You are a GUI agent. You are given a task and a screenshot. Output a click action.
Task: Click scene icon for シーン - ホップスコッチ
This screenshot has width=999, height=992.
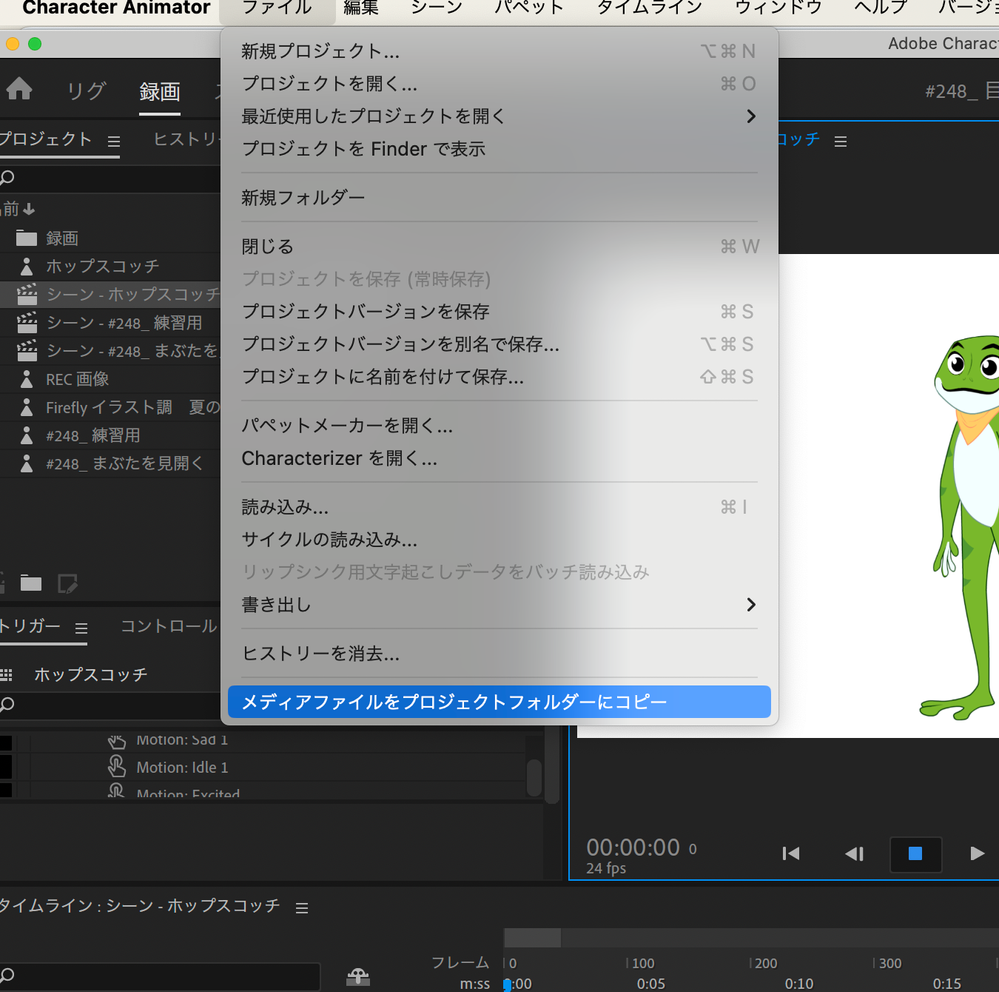click(x=27, y=294)
